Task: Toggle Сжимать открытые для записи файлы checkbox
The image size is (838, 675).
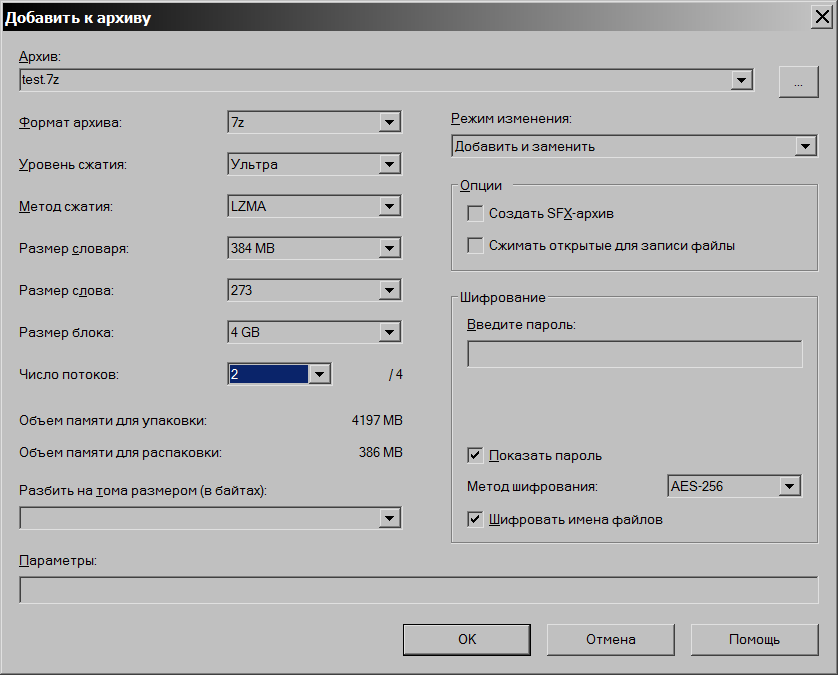Action: [475, 245]
